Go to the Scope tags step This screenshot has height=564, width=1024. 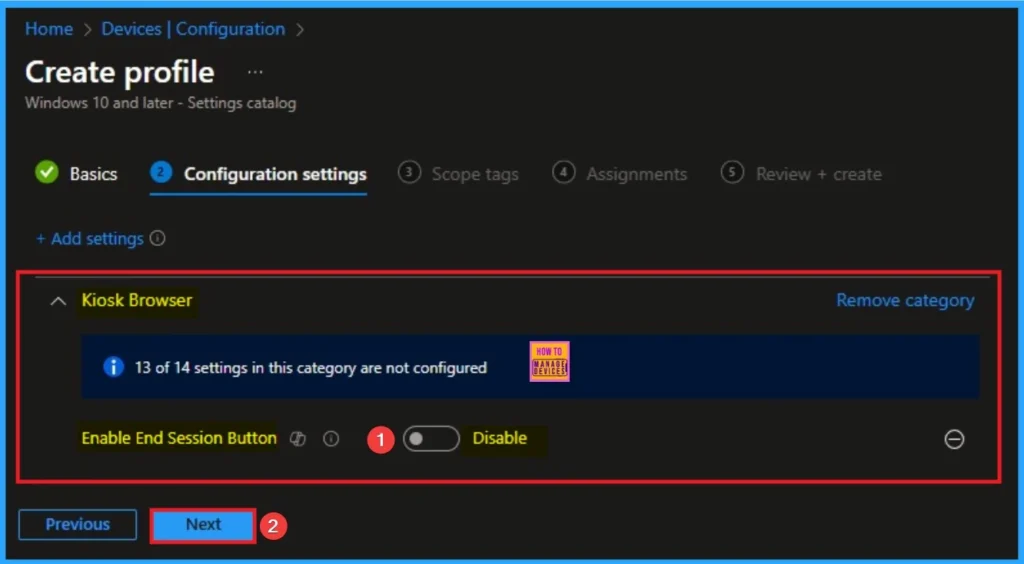[x=474, y=174]
